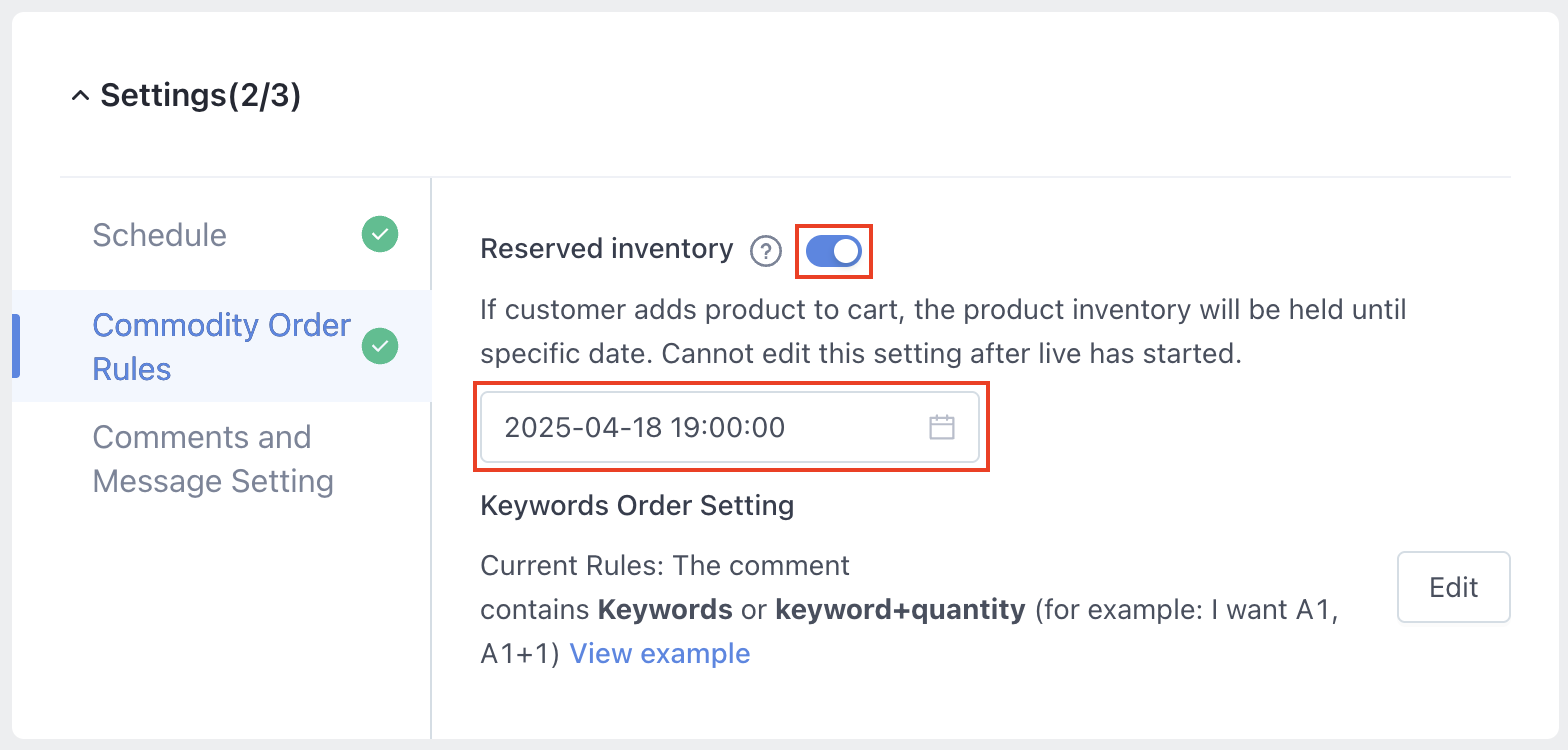Viewport: 1568px width, 750px height.
Task: Open Comments and Message Setting tab
Action: [x=213, y=459]
